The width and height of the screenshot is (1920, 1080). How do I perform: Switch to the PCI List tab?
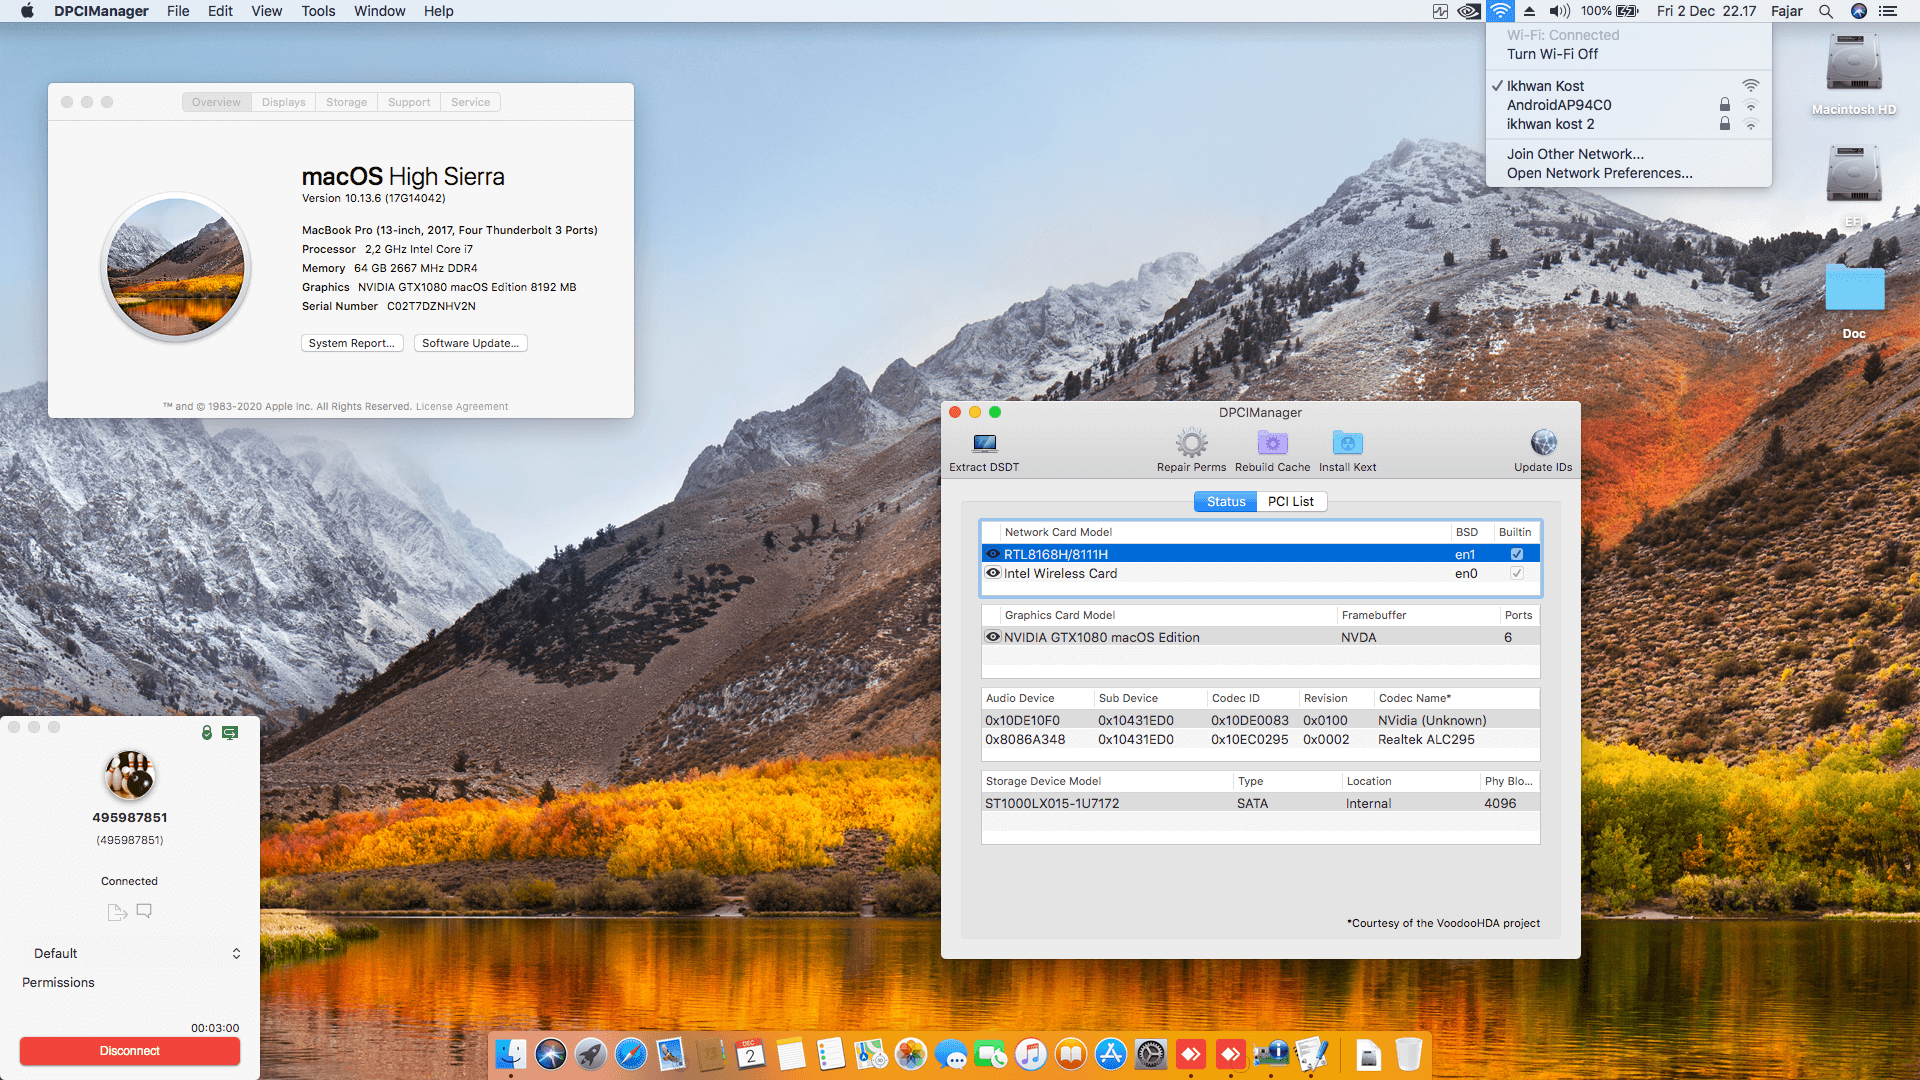[x=1290, y=502]
